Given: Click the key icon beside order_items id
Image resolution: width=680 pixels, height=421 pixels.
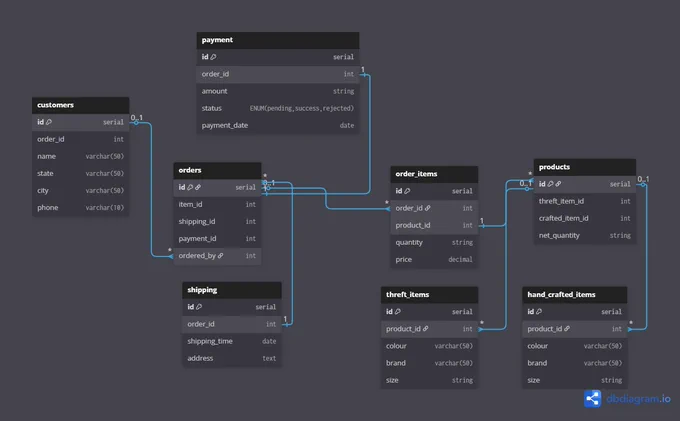Looking at the screenshot, I should (407, 191).
